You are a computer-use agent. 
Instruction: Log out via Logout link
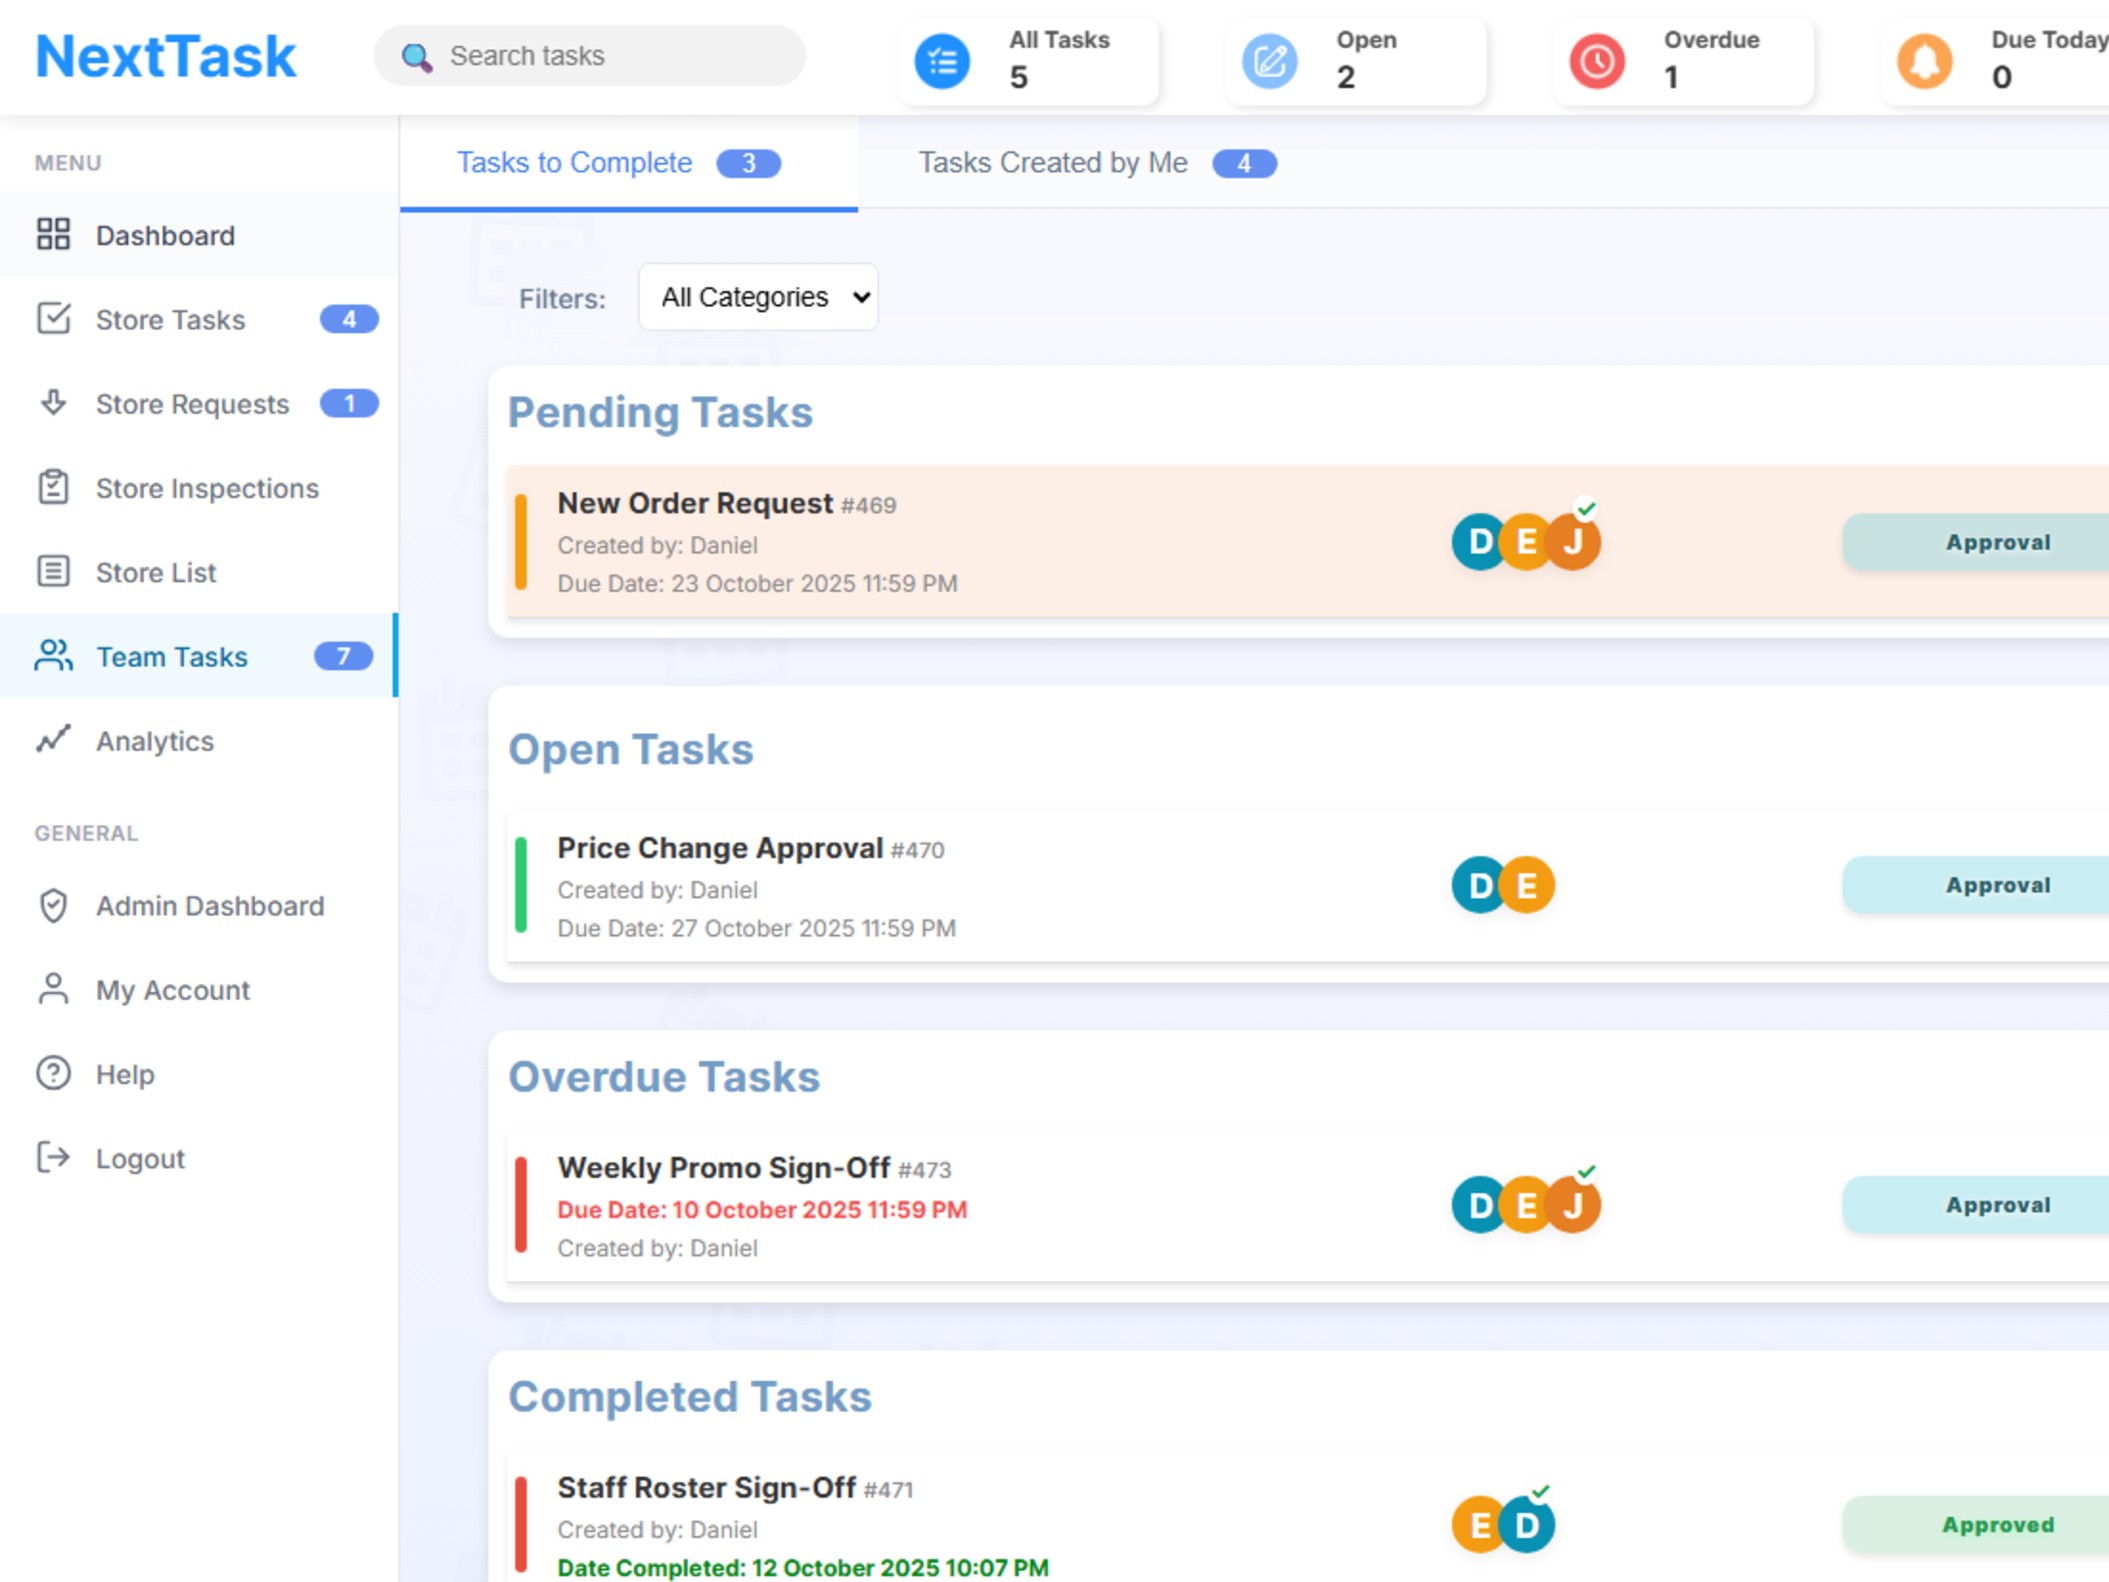(199, 1157)
